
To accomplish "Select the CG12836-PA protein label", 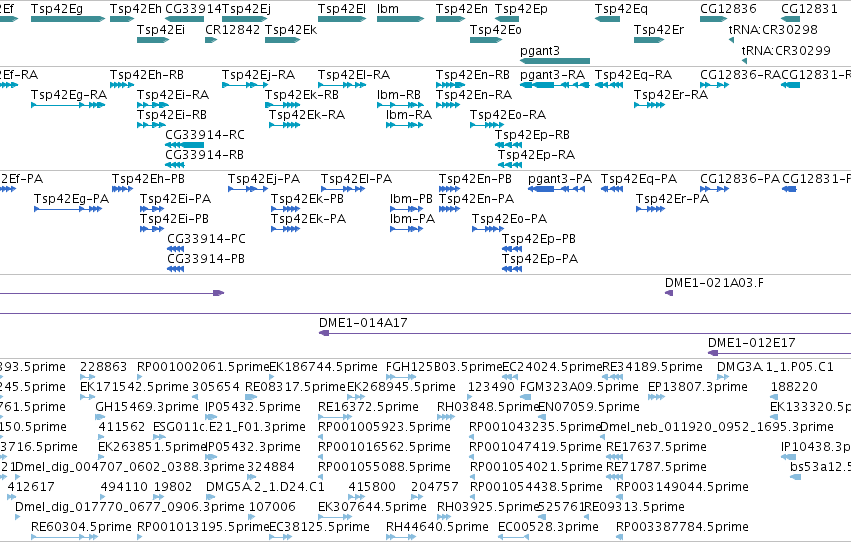I will tap(740, 179).
